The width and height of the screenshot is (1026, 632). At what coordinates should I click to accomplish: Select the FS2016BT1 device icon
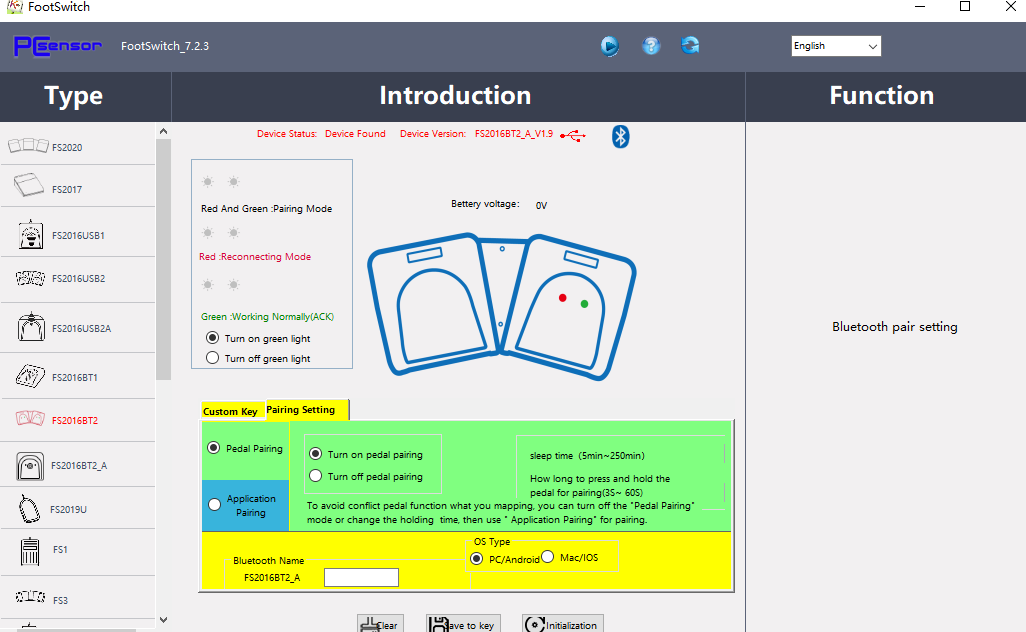pyautogui.click(x=30, y=376)
